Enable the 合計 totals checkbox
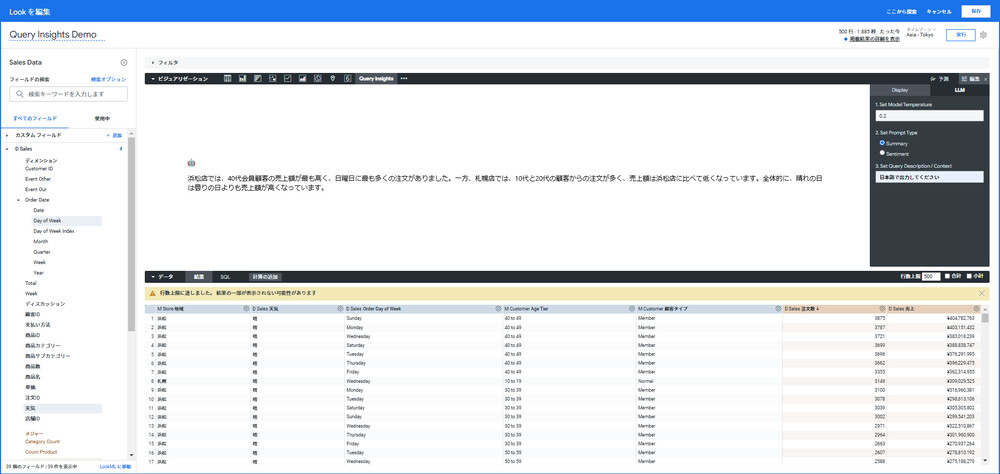This screenshot has width=1000, height=474. click(x=947, y=275)
